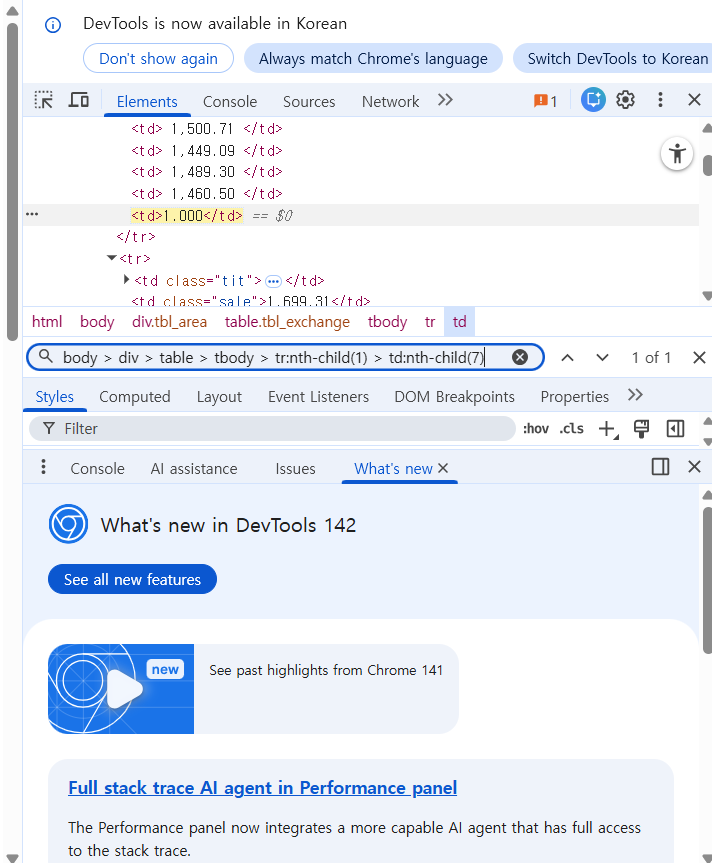Show more styles sidebar tabs chevron
712x863 pixels.
(636, 395)
